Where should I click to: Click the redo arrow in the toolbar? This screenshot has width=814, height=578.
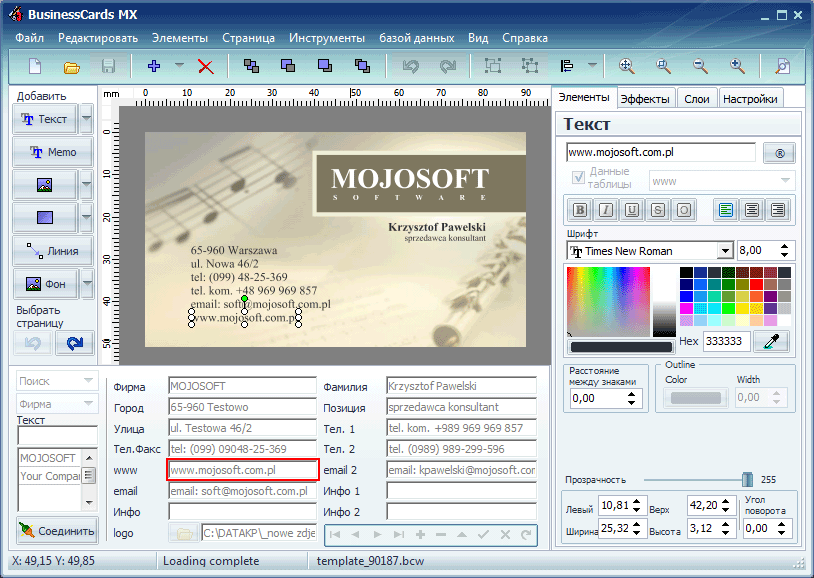tap(447, 66)
